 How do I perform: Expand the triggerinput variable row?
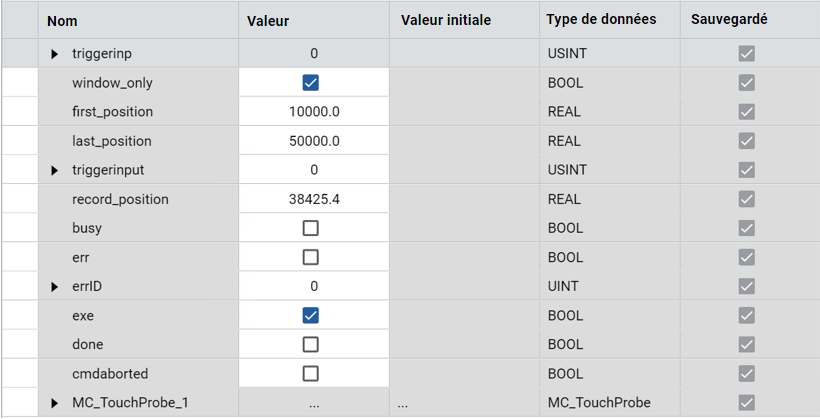(x=54, y=171)
